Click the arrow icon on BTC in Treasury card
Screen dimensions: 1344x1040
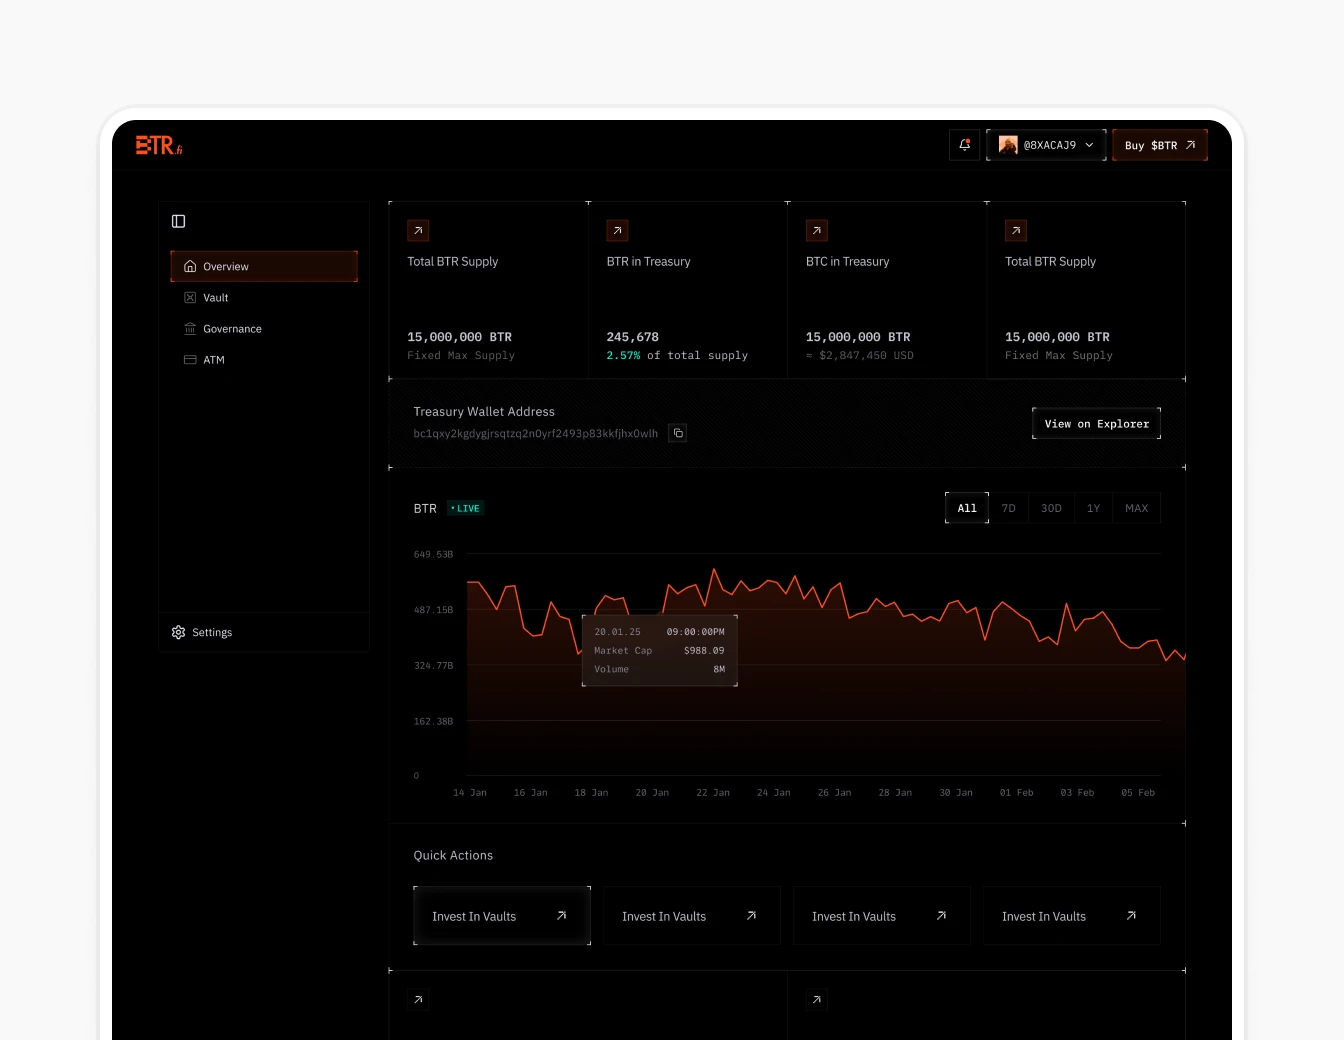click(817, 230)
